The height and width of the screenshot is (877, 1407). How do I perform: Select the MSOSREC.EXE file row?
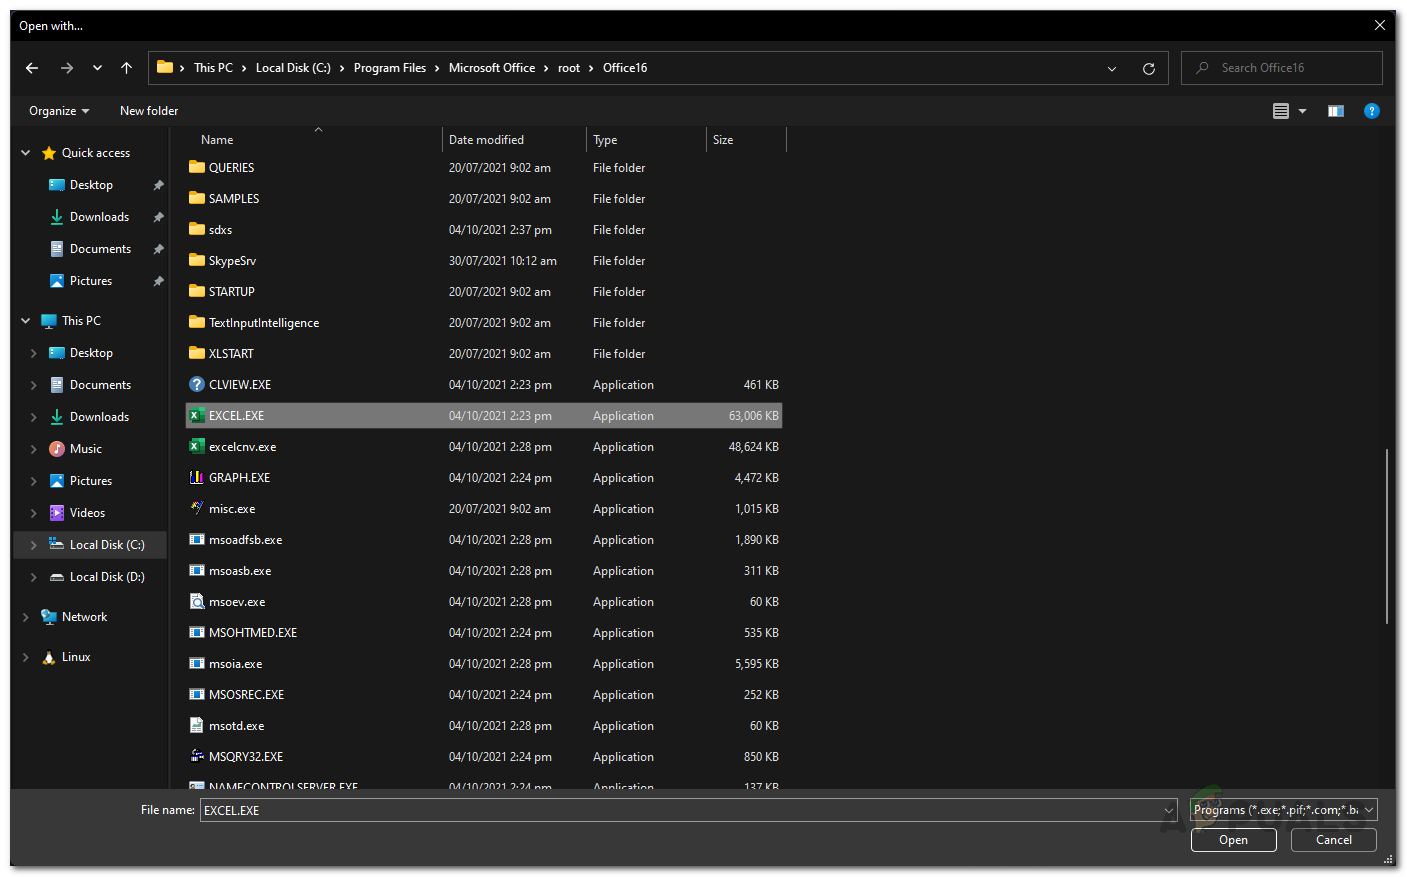pos(484,695)
